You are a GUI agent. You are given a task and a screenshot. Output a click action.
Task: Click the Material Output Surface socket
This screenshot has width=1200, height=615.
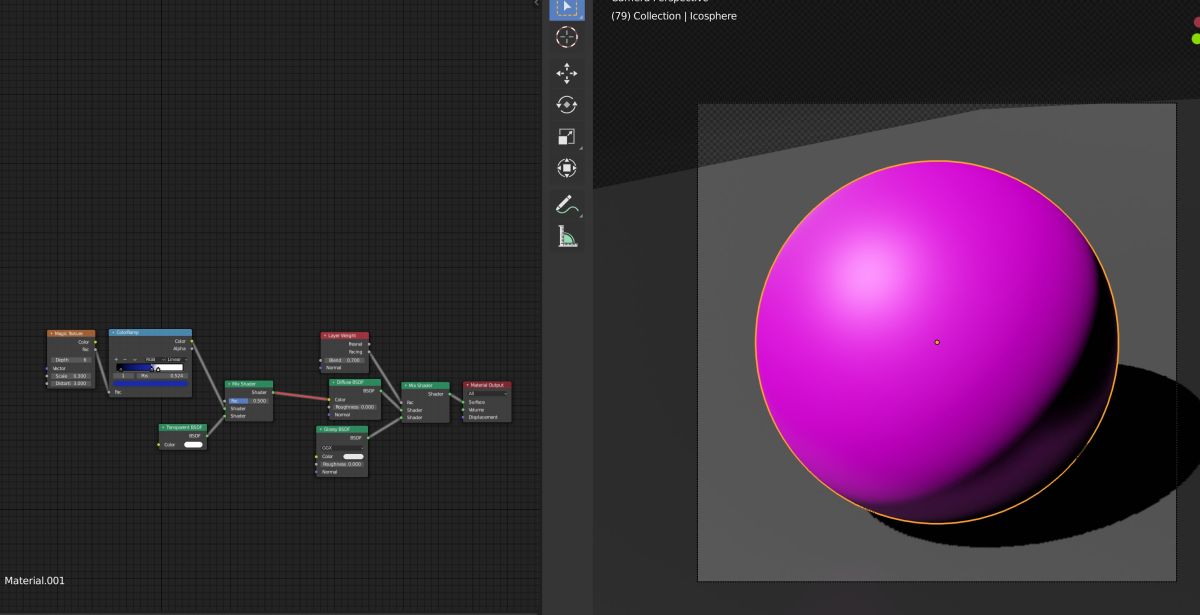point(463,402)
